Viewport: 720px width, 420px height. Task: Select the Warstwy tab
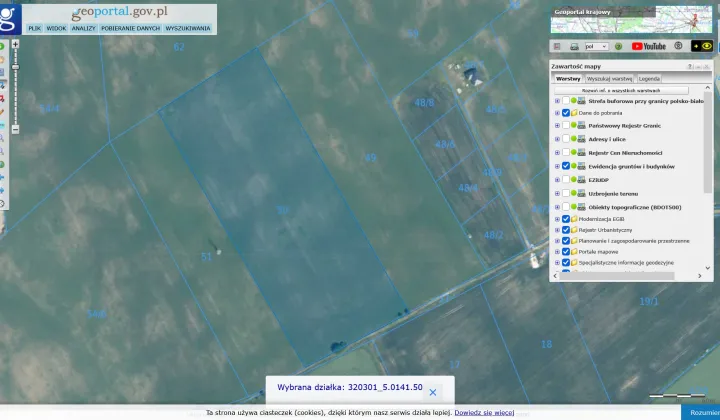[568, 79]
